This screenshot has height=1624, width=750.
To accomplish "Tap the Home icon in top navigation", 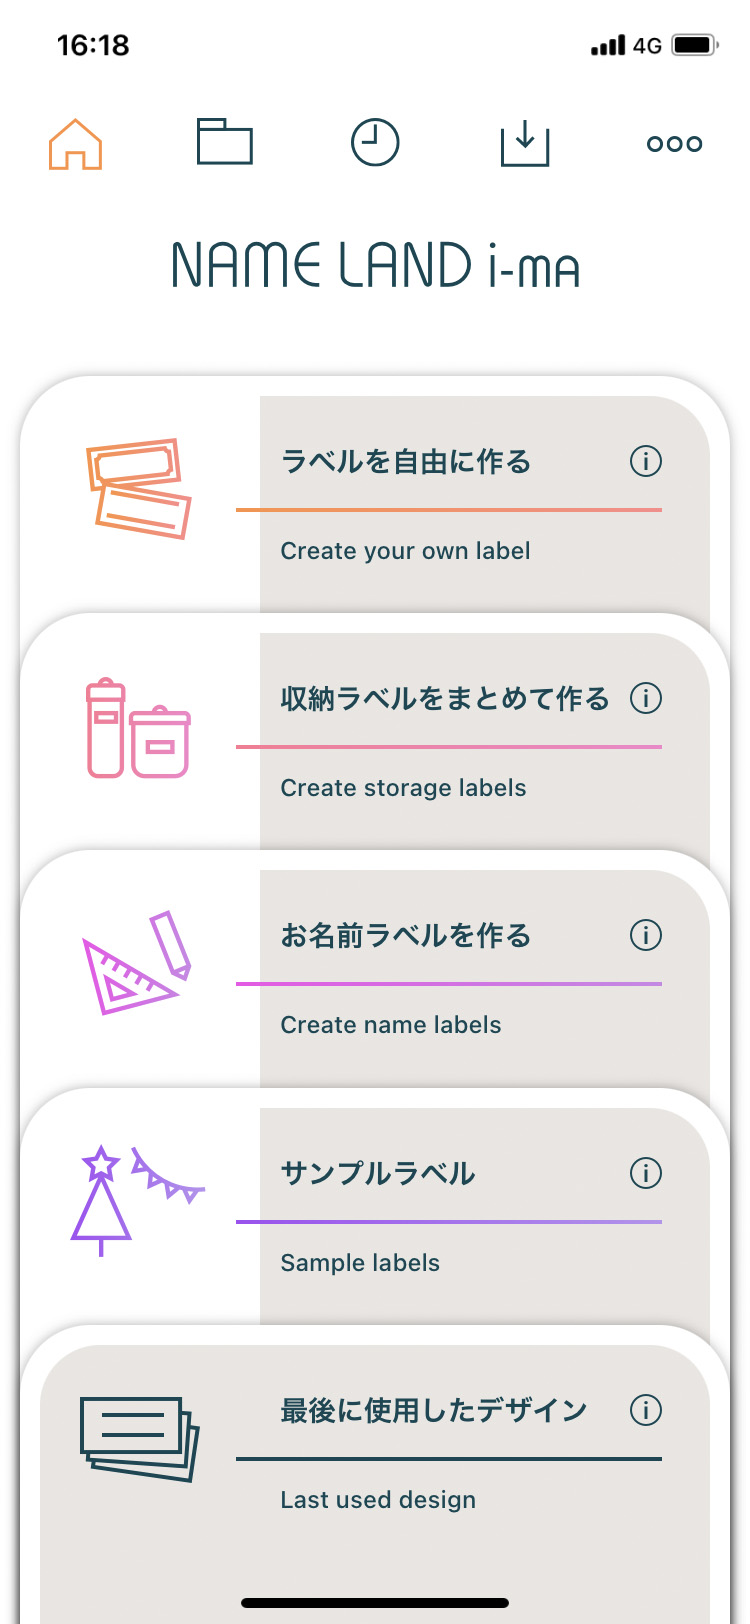I will pos(76,144).
